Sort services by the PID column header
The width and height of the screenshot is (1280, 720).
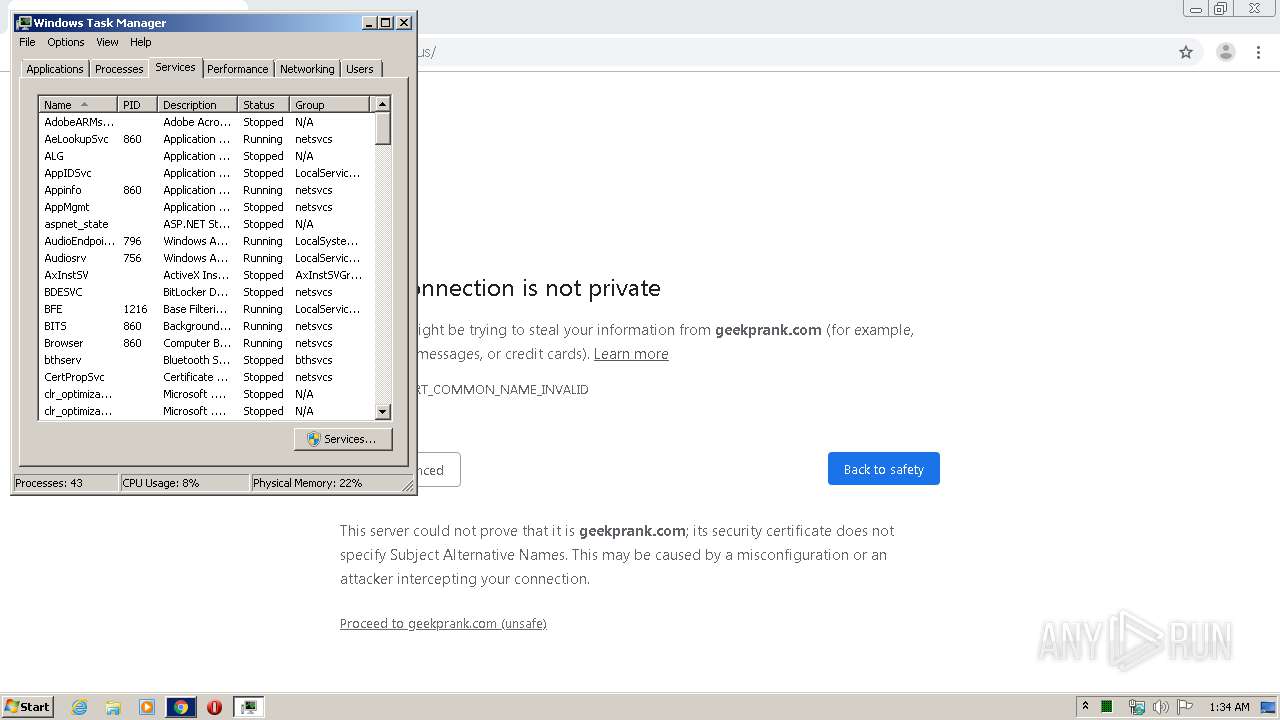[138, 105]
